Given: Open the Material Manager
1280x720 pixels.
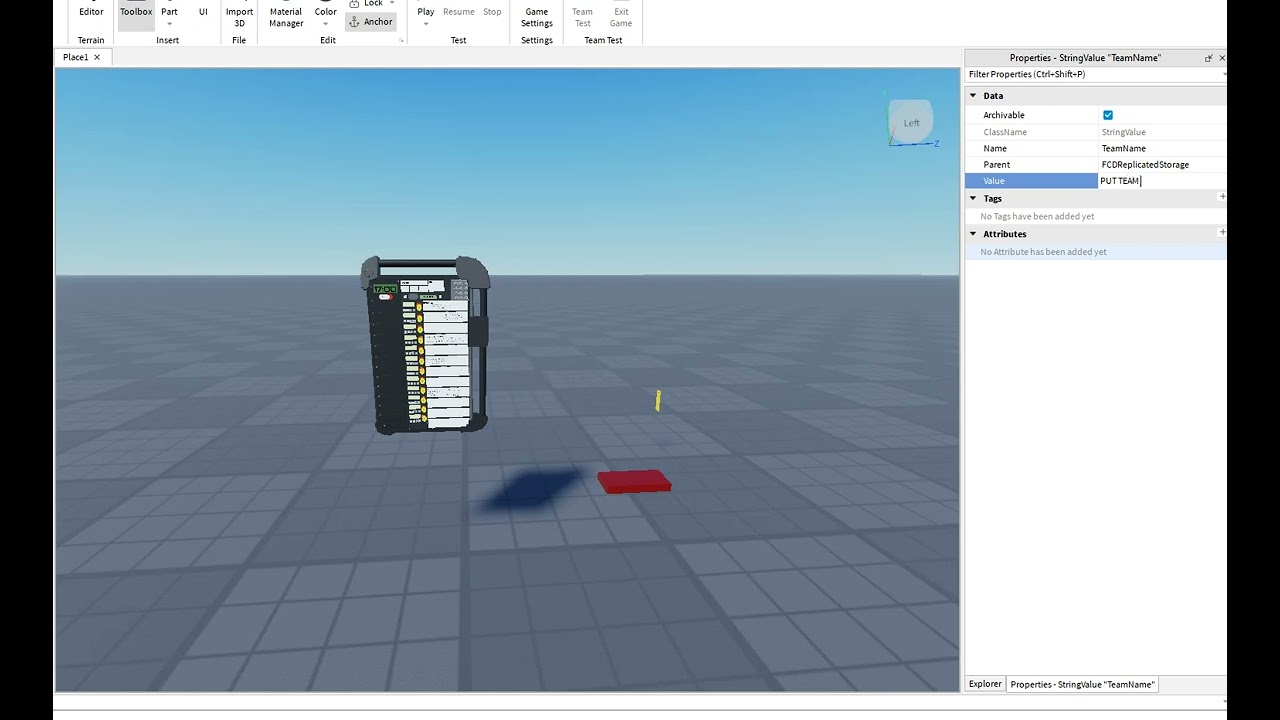Looking at the screenshot, I should tap(286, 16).
